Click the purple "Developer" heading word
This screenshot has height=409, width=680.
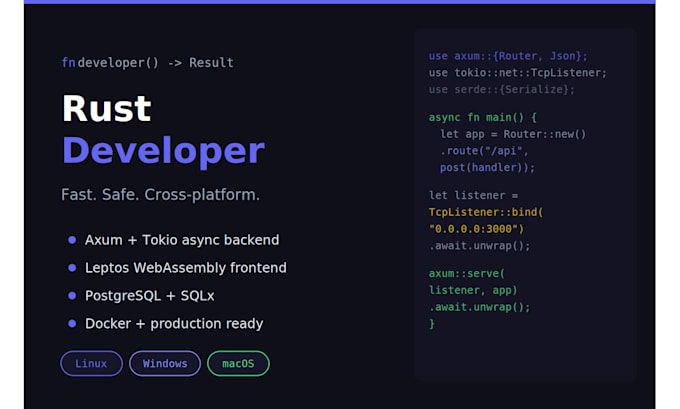pyautogui.click(x=163, y=151)
